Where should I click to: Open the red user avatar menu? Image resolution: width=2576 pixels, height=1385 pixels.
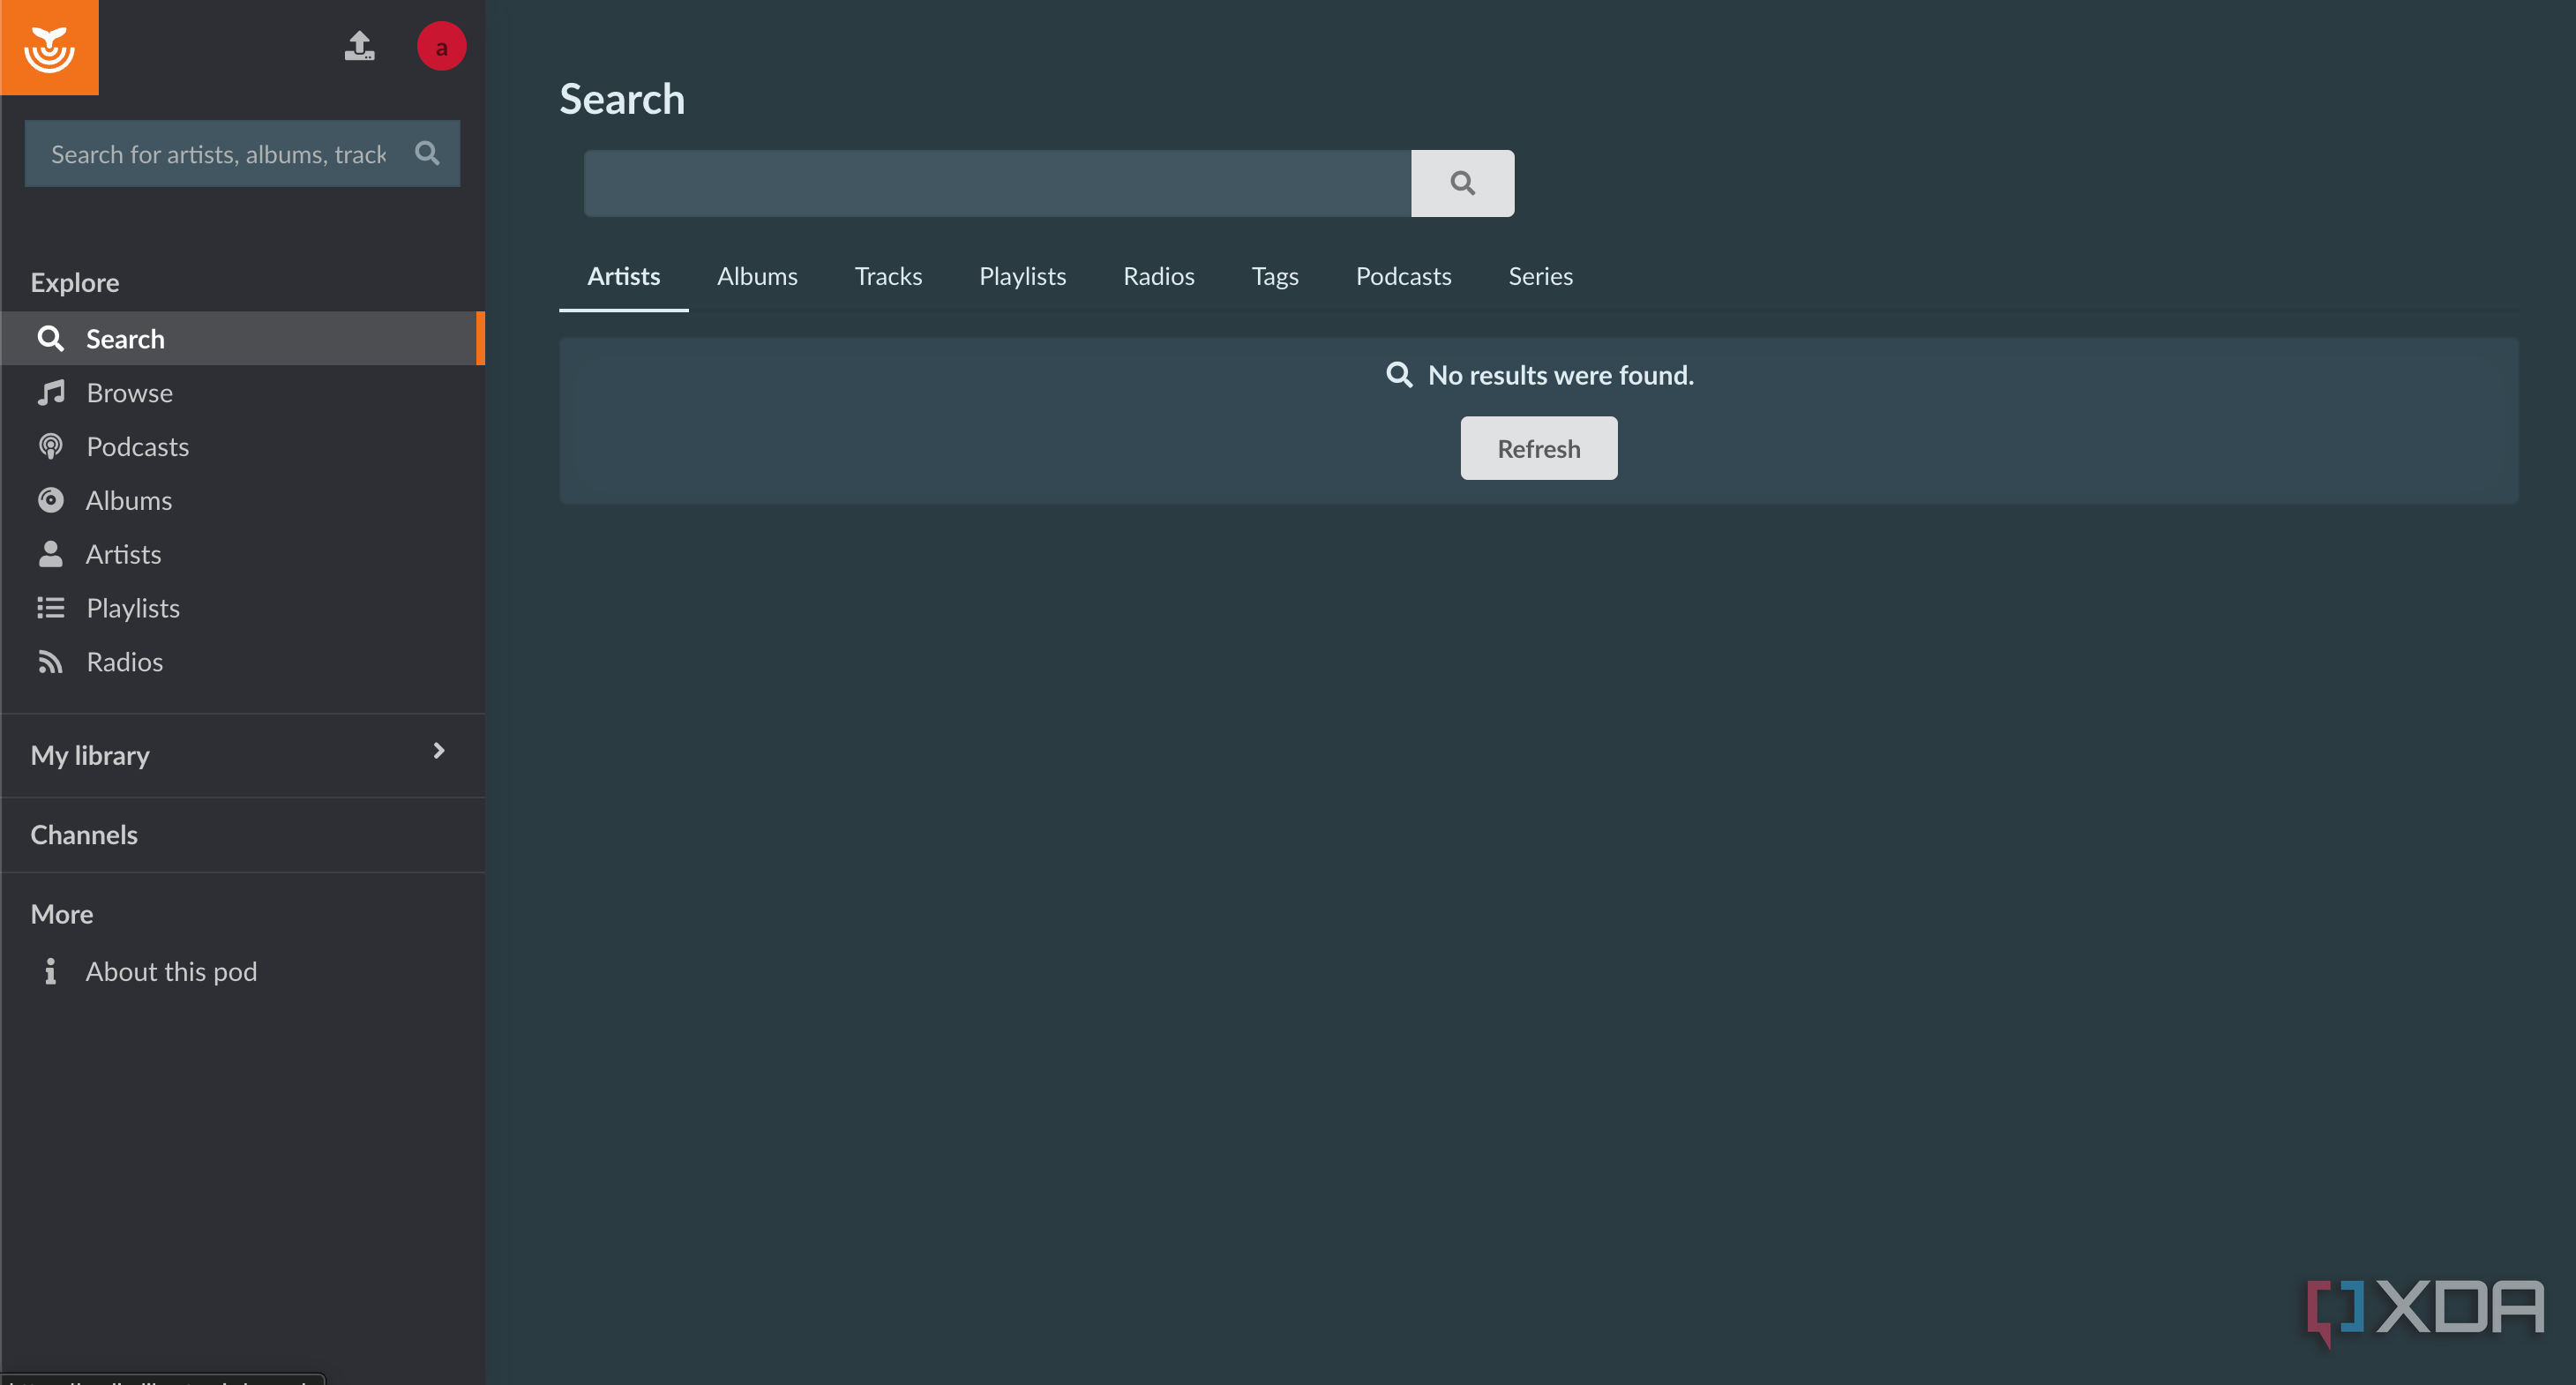(441, 47)
